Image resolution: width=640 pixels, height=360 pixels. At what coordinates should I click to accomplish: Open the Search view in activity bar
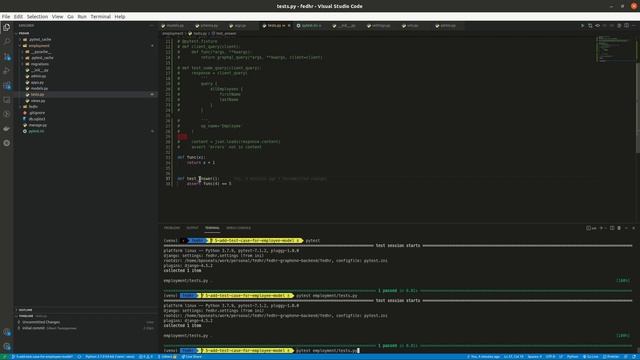pos(7,42)
